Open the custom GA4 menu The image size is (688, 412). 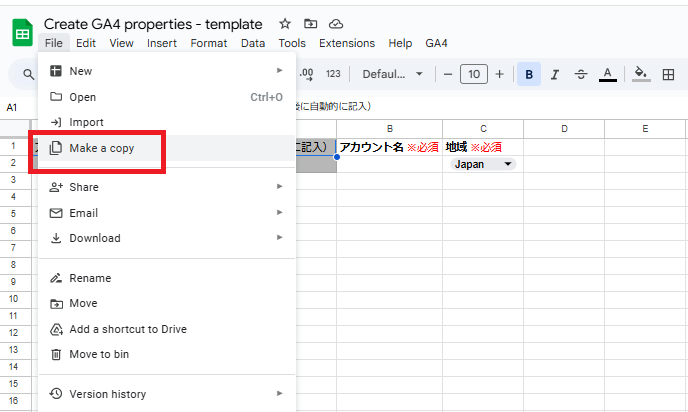(x=436, y=43)
